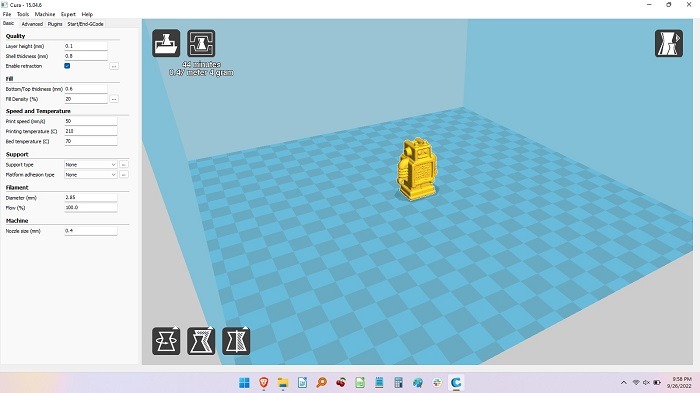
Task: Open the taskbar clock and date
Action: [680, 383]
